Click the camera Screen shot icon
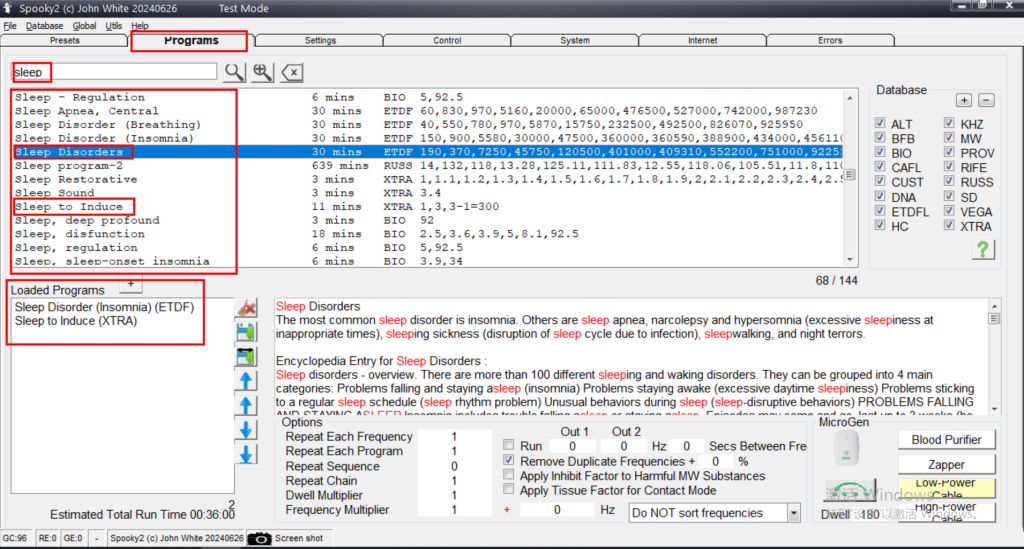 [259, 538]
